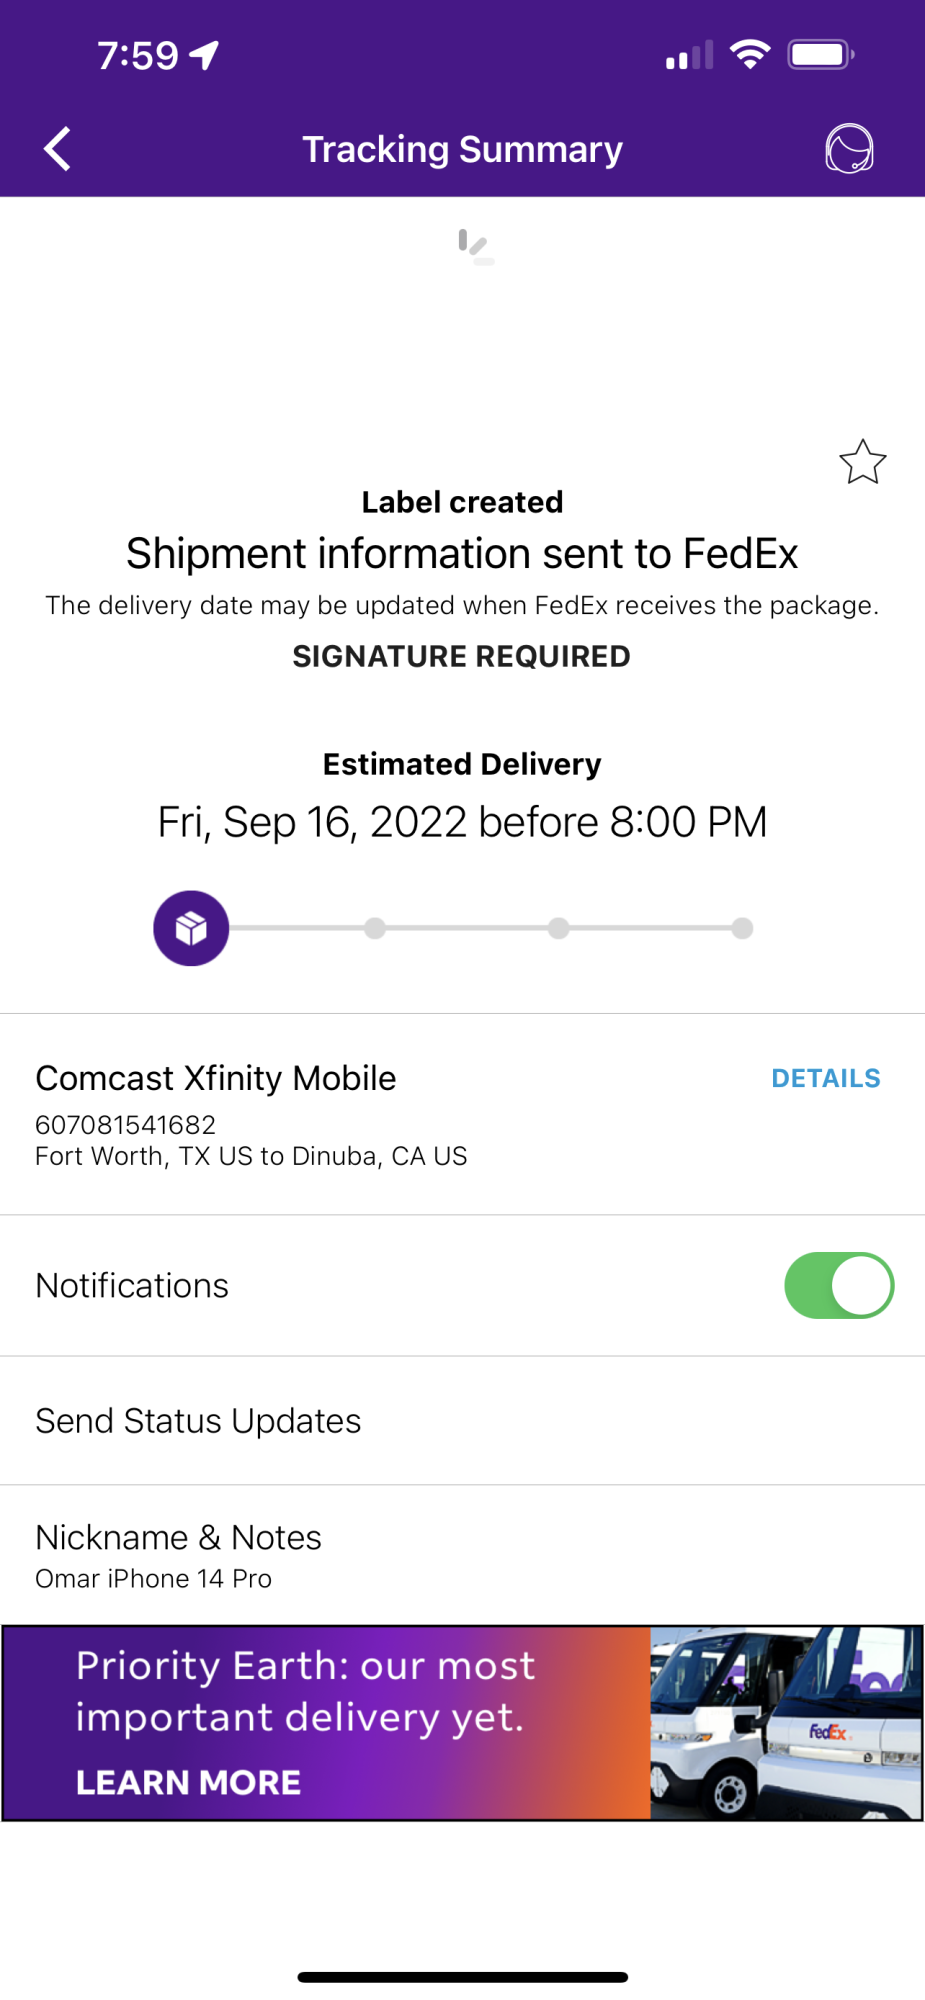This screenshot has width=925, height=2000.
Task: Tap the Wi-Fi icon in status bar
Action: tap(750, 54)
